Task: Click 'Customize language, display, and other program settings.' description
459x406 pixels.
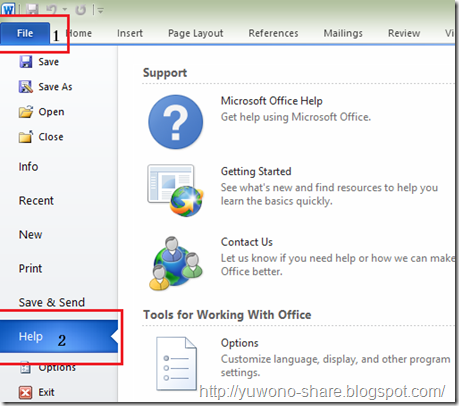Action: [x=335, y=366]
